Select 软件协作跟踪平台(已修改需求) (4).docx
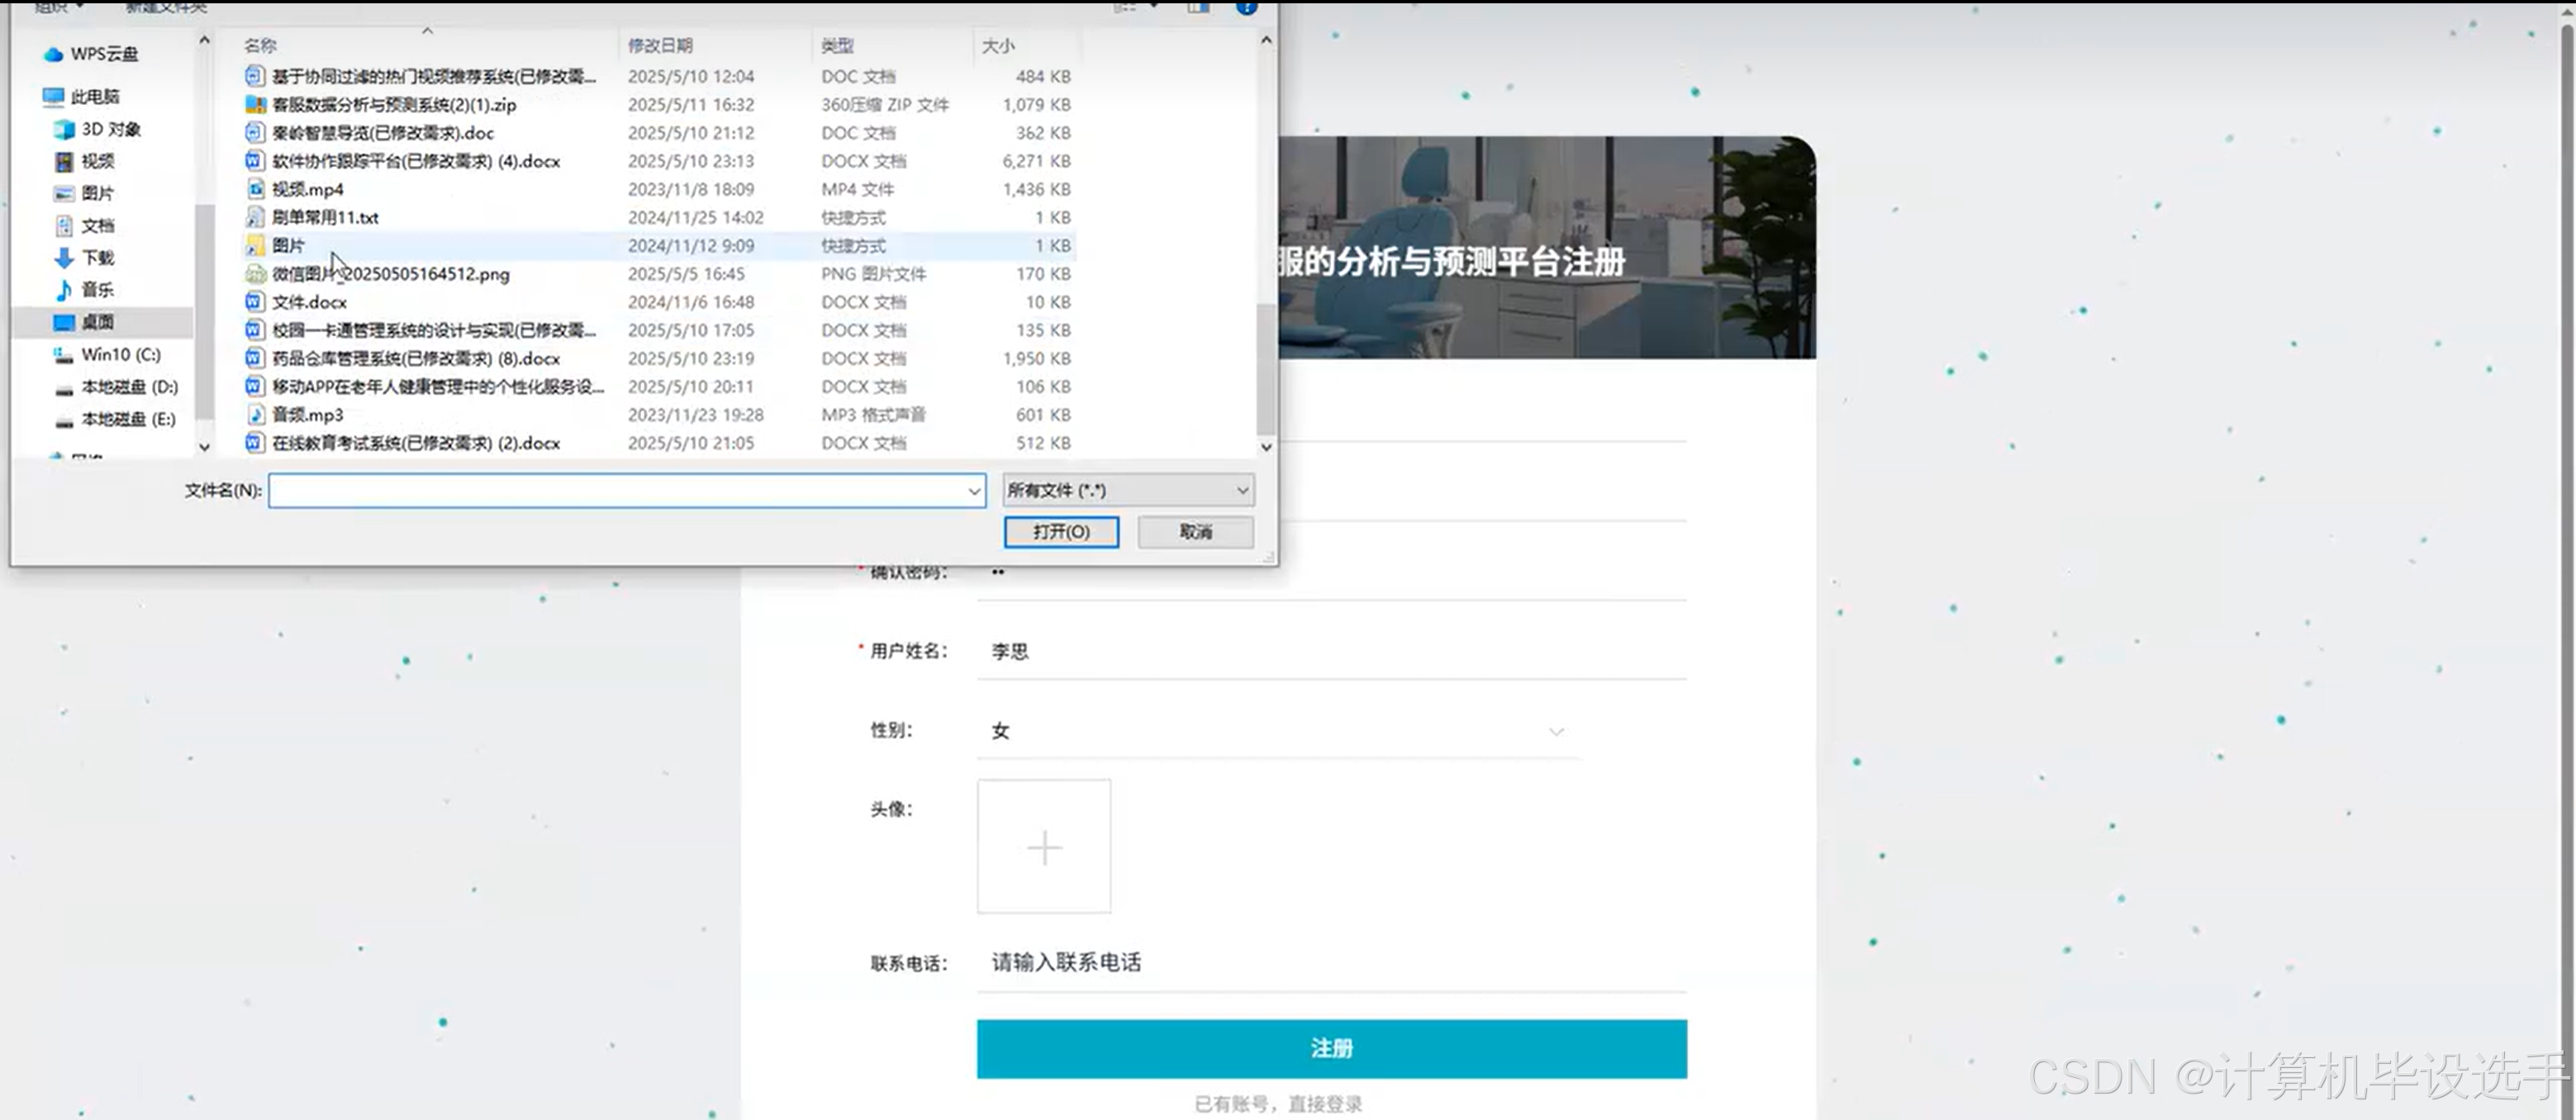Image resolution: width=2576 pixels, height=1120 pixels. (416, 160)
